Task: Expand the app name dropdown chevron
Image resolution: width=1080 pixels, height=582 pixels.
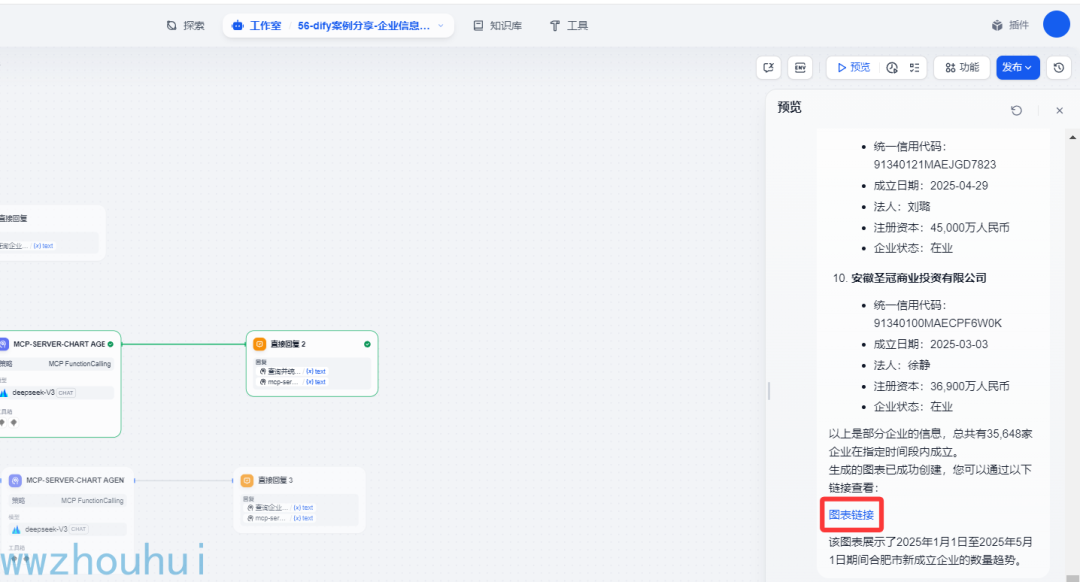Action: pos(441,25)
